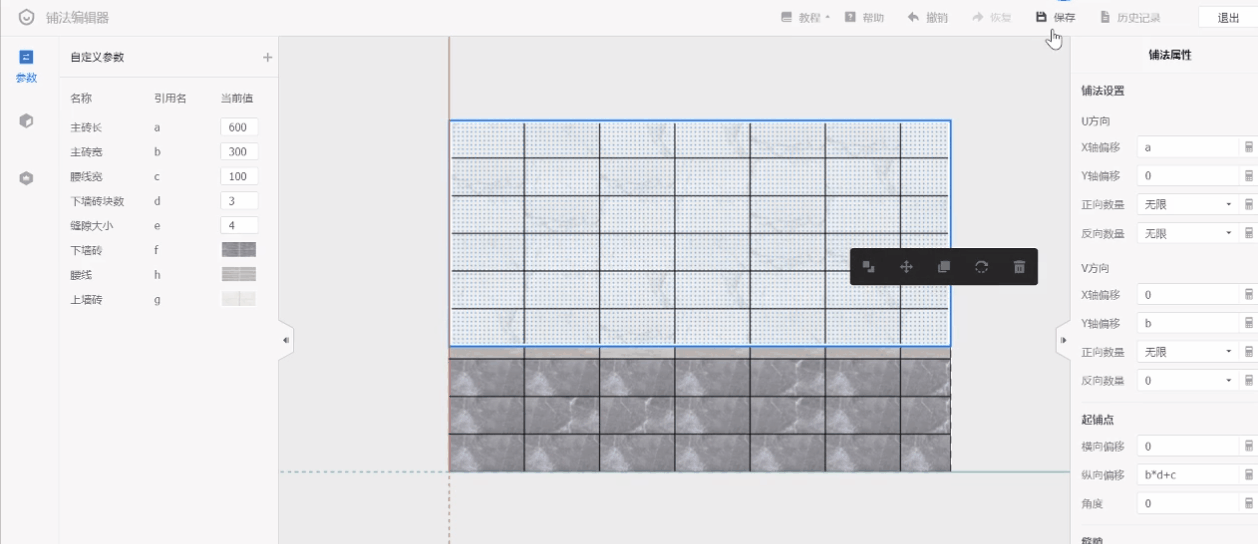Add a custom parameter with the plus icon
This screenshot has height=544, width=1258.
[267, 58]
